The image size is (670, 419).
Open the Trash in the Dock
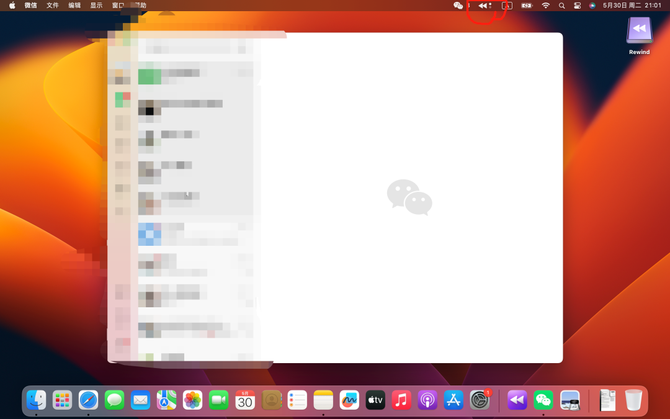tap(633, 400)
